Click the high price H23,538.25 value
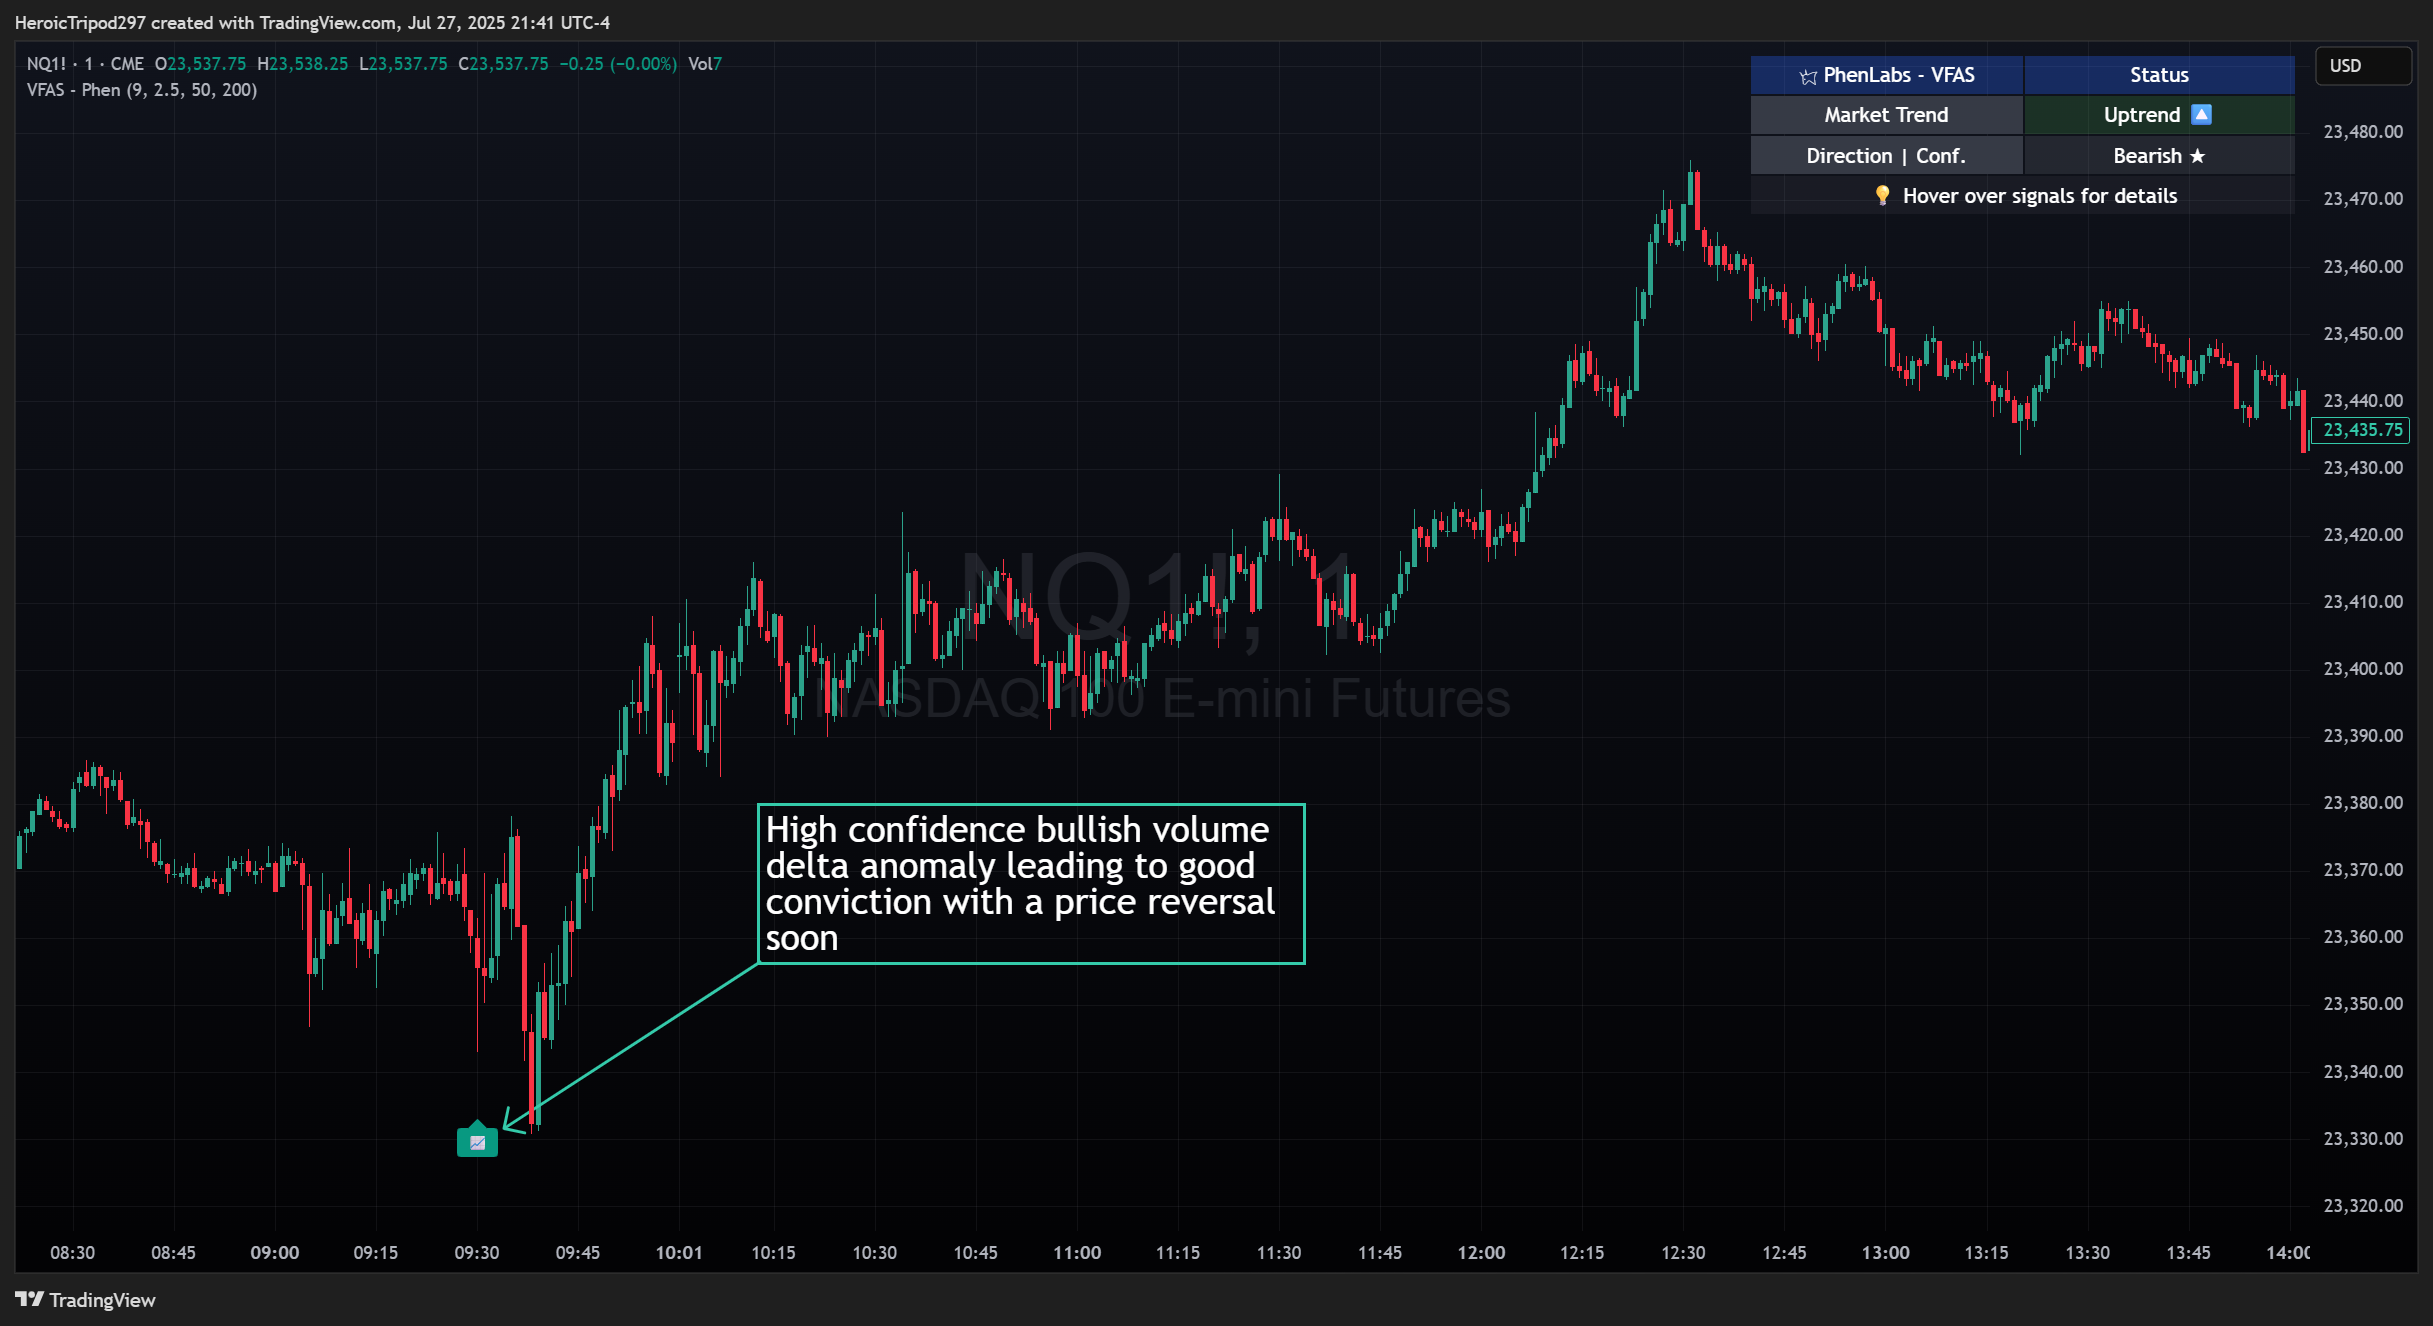Viewport: 2433px width, 1326px height. (303, 64)
